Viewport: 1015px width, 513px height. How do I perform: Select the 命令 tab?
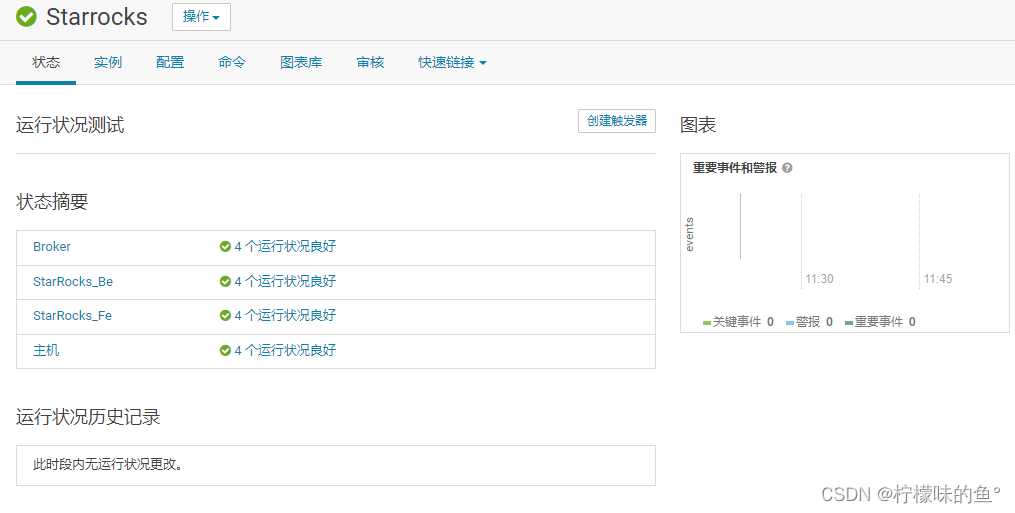click(x=232, y=62)
